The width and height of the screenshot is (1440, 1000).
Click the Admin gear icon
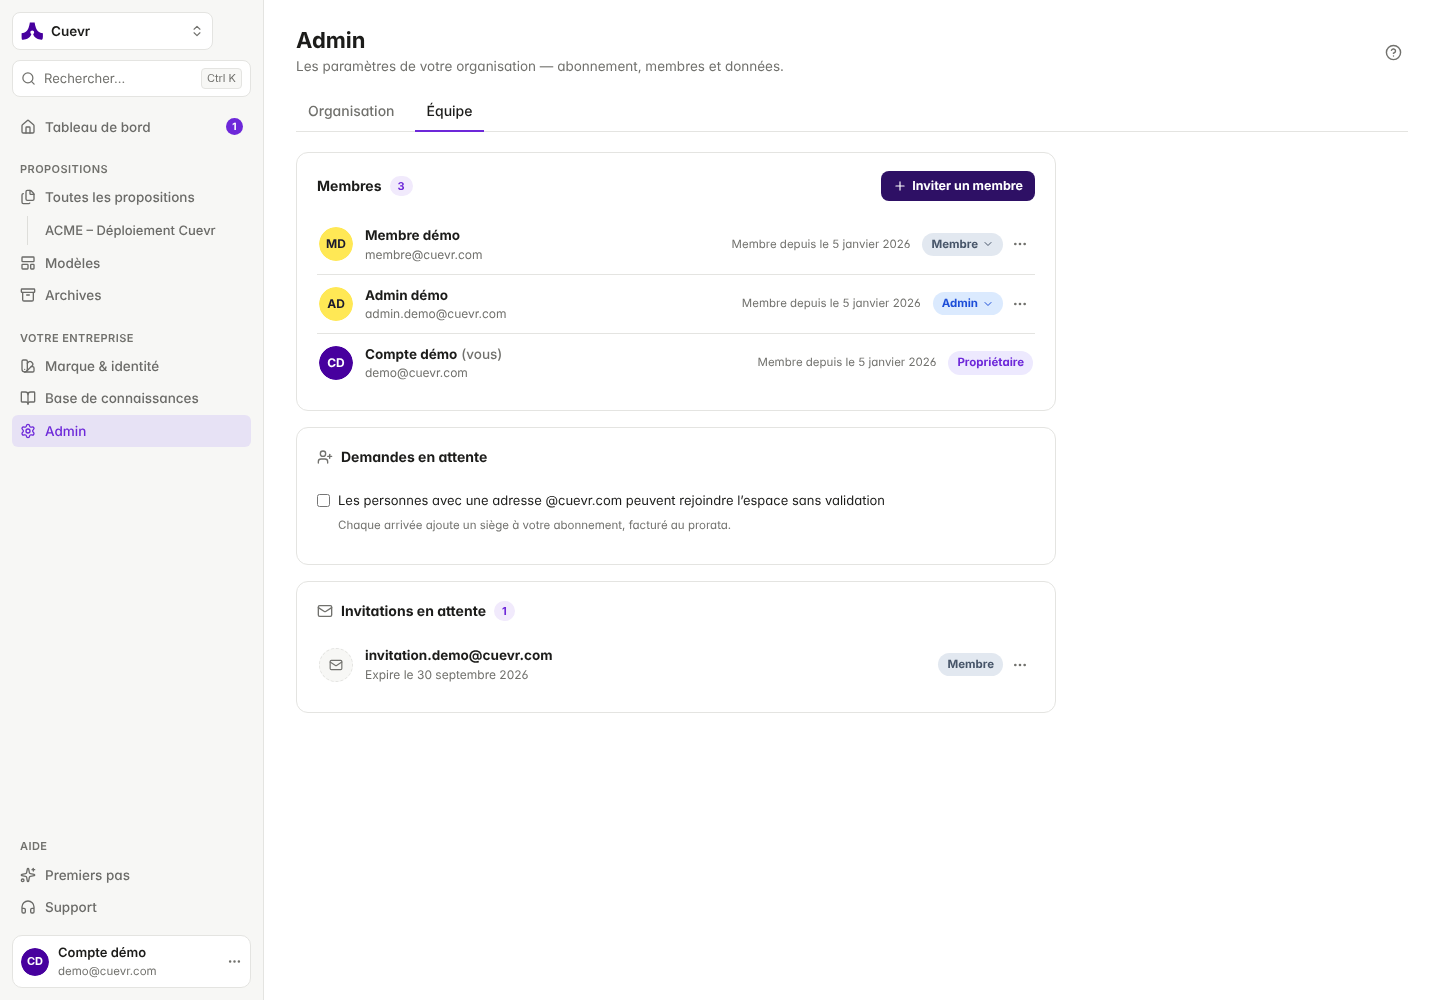pos(28,431)
